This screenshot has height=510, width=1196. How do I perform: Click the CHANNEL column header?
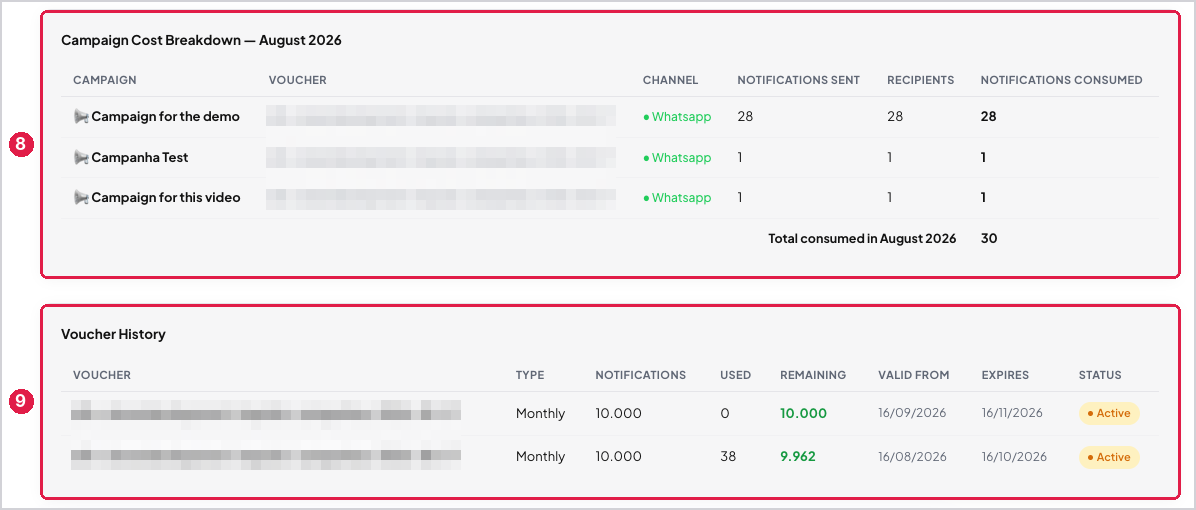click(x=670, y=80)
